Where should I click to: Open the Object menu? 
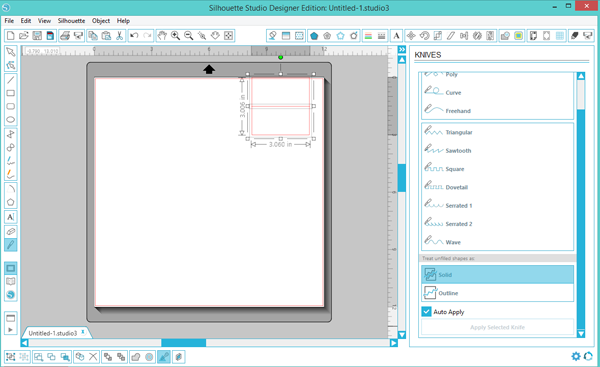[x=101, y=21]
